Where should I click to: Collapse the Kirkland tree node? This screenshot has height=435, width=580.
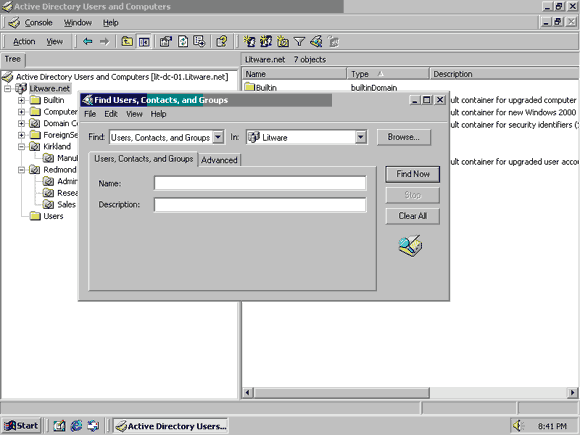21,146
